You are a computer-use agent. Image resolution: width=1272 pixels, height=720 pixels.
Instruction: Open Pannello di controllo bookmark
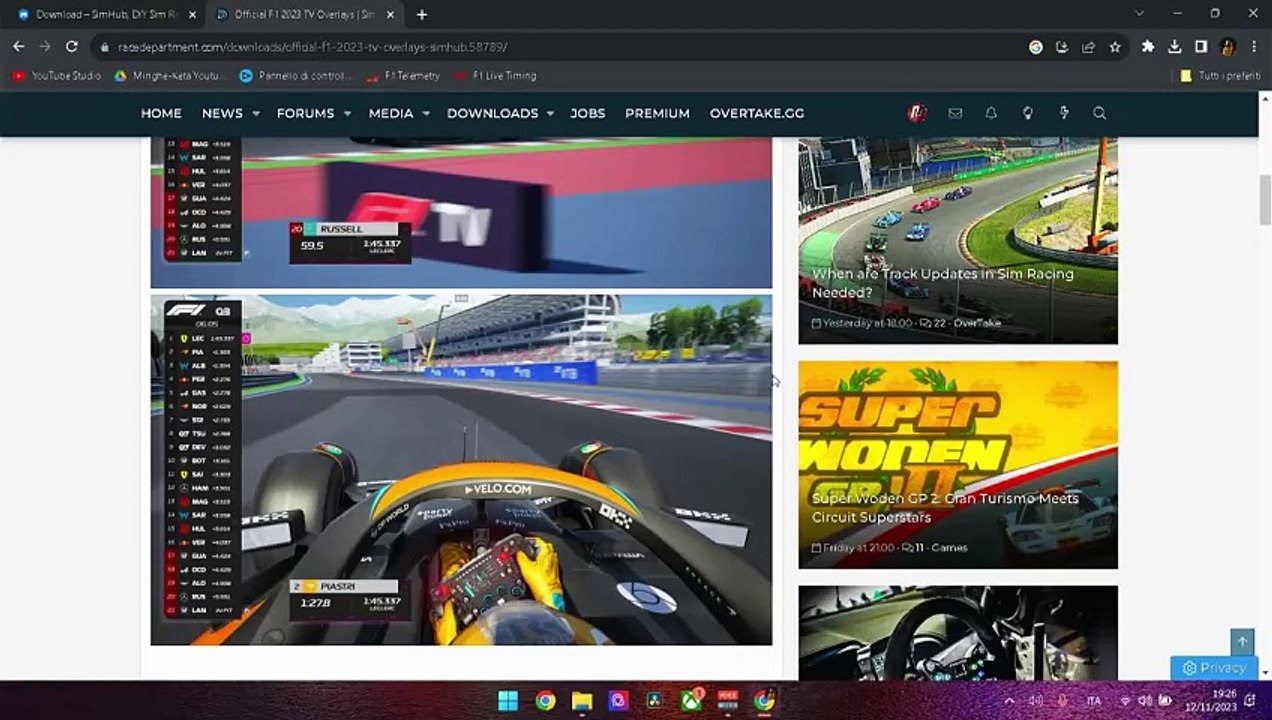pyautogui.click(x=296, y=76)
